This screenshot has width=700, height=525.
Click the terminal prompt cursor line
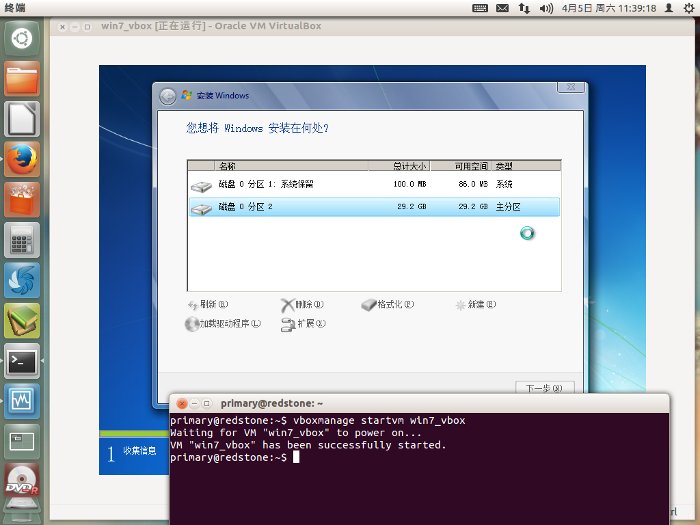[235, 458]
